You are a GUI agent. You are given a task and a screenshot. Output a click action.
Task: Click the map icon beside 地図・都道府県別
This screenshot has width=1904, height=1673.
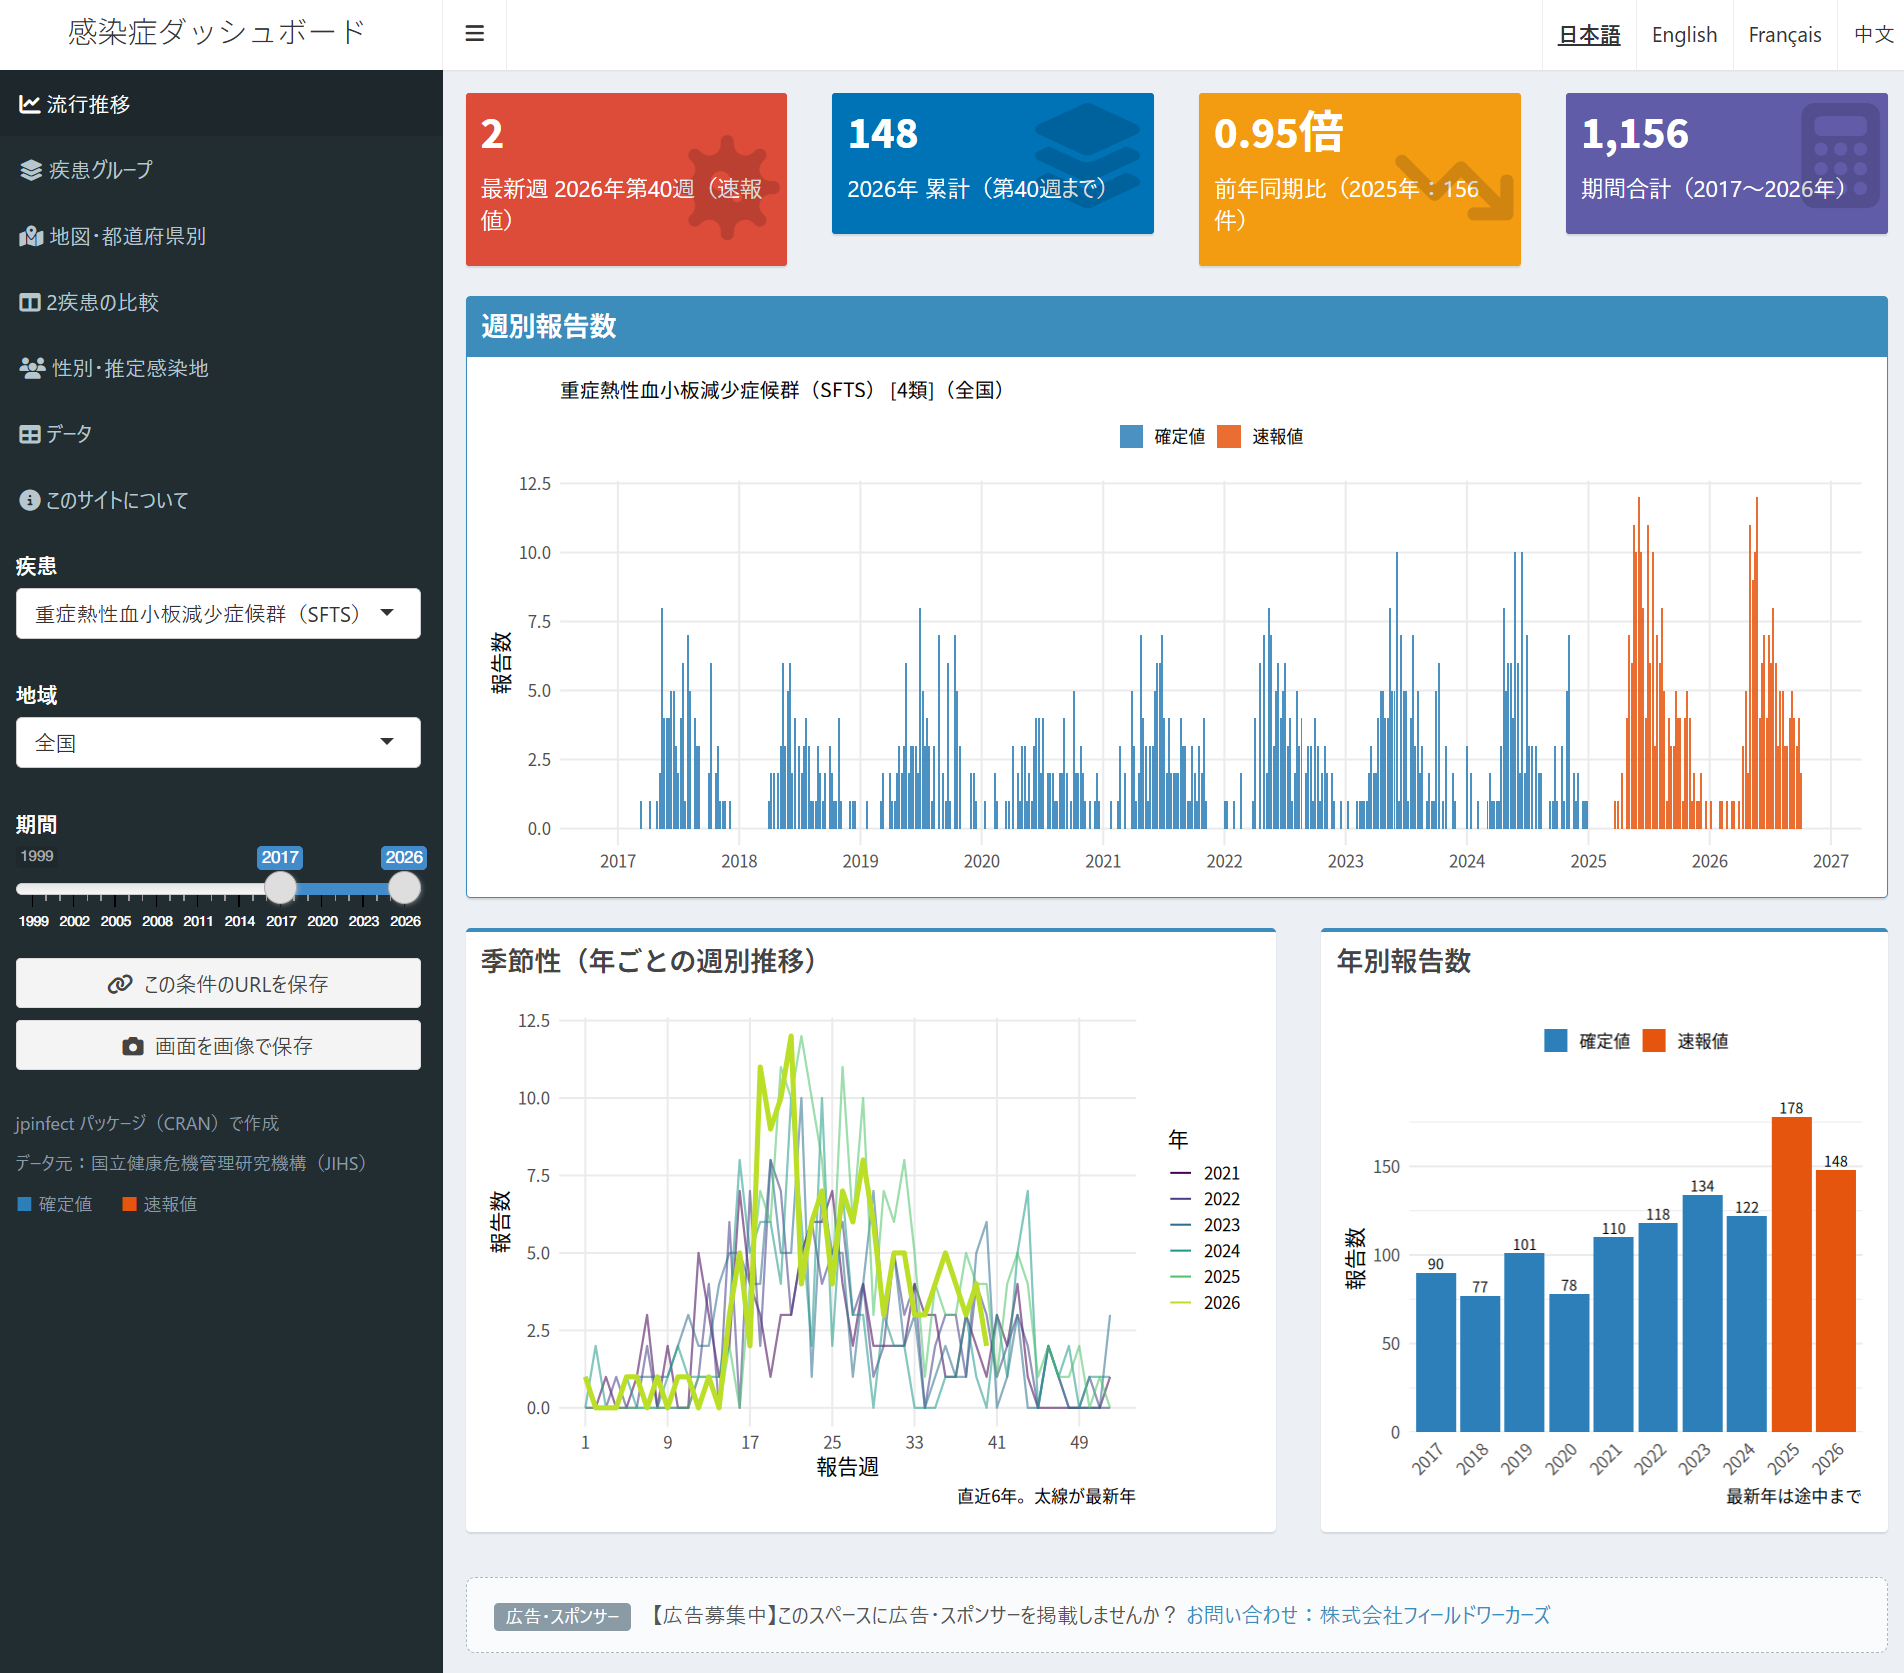(31, 236)
